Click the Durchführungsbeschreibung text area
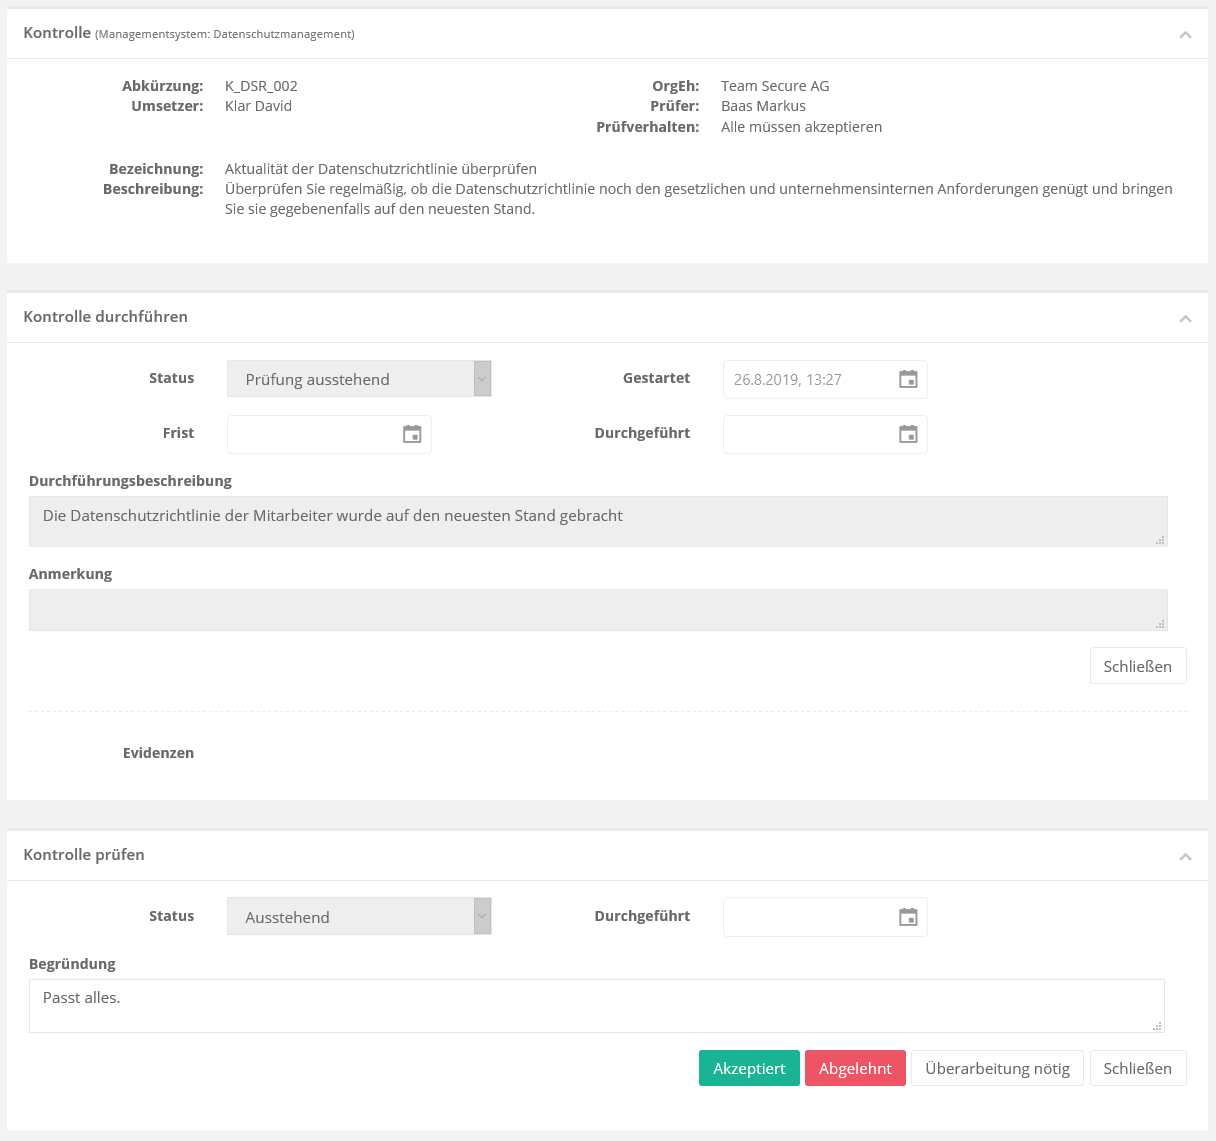Viewport: 1216px width, 1141px height. coord(597,522)
